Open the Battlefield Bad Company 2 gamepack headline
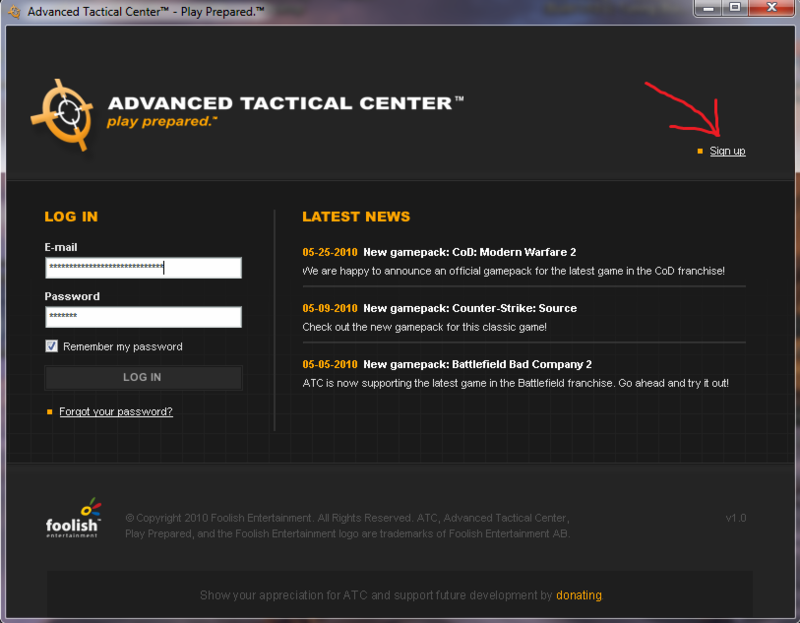The image size is (800, 623). (477, 364)
